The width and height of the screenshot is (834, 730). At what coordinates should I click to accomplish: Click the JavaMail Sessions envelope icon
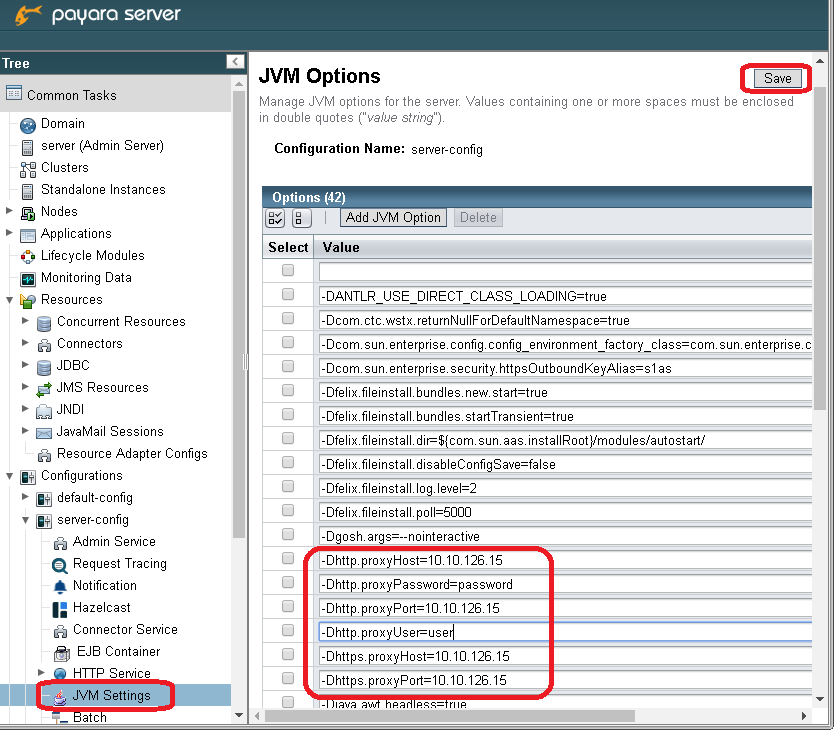pyautogui.click(x=44, y=433)
